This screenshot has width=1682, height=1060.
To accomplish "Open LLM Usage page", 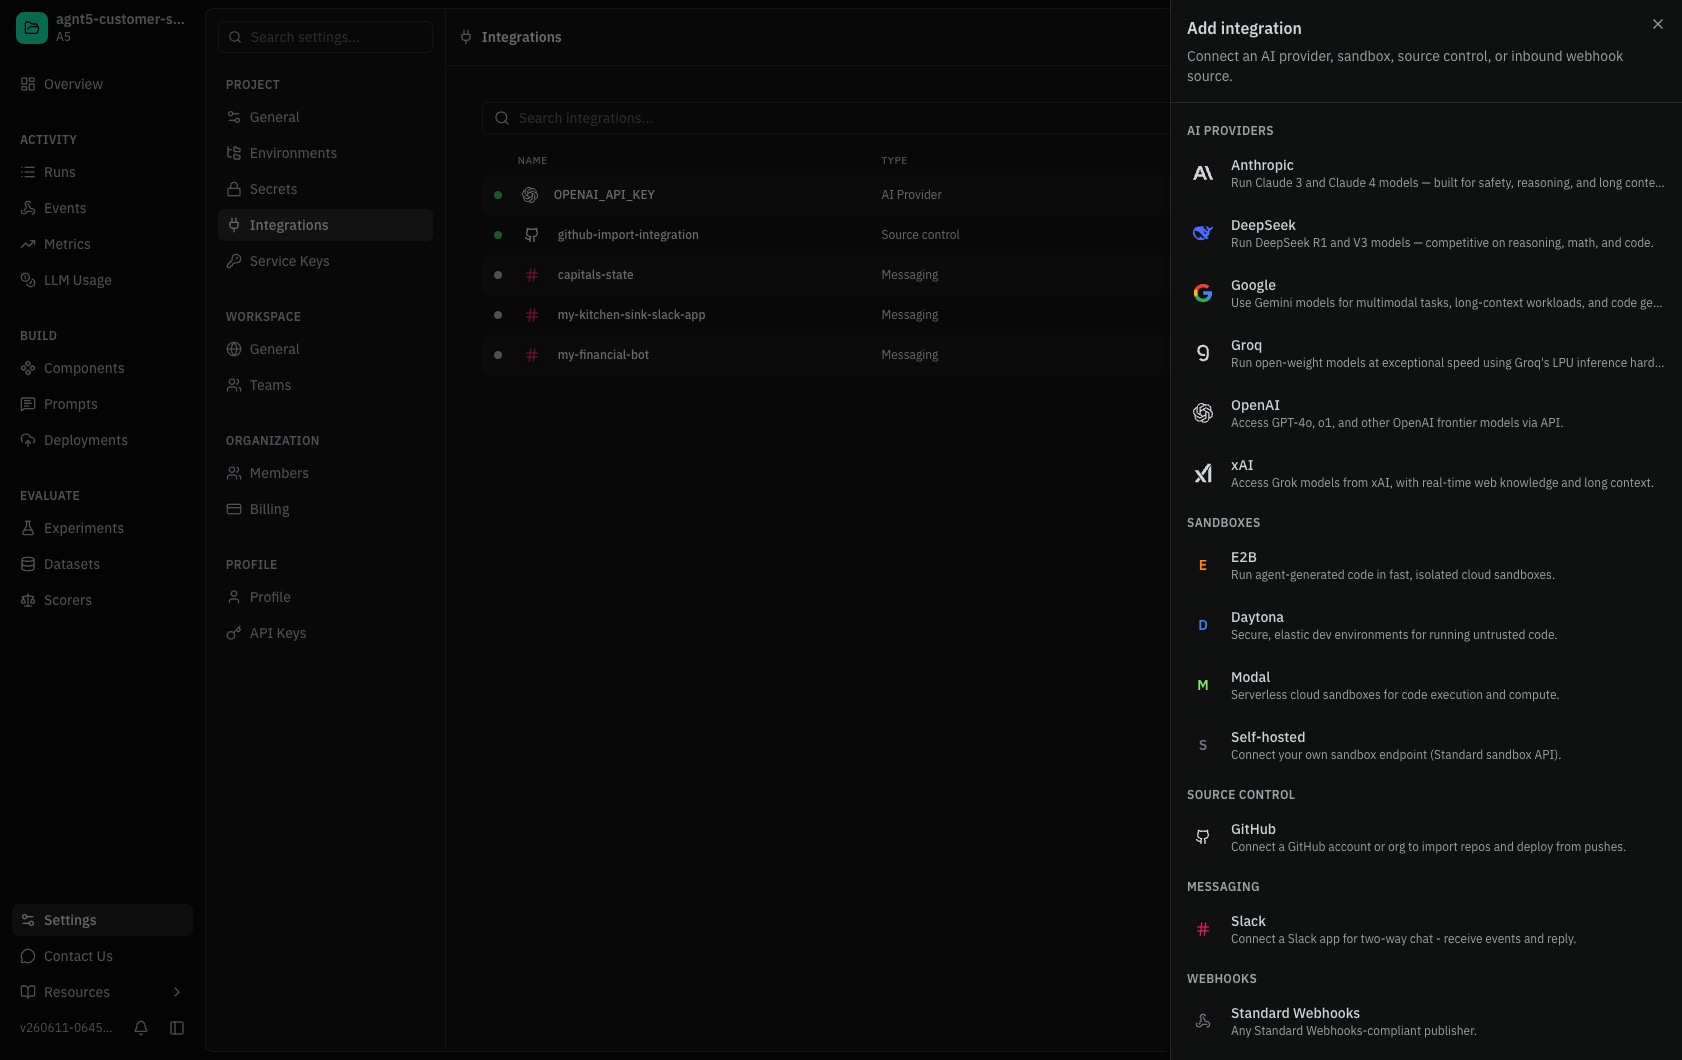I will click(x=102, y=280).
